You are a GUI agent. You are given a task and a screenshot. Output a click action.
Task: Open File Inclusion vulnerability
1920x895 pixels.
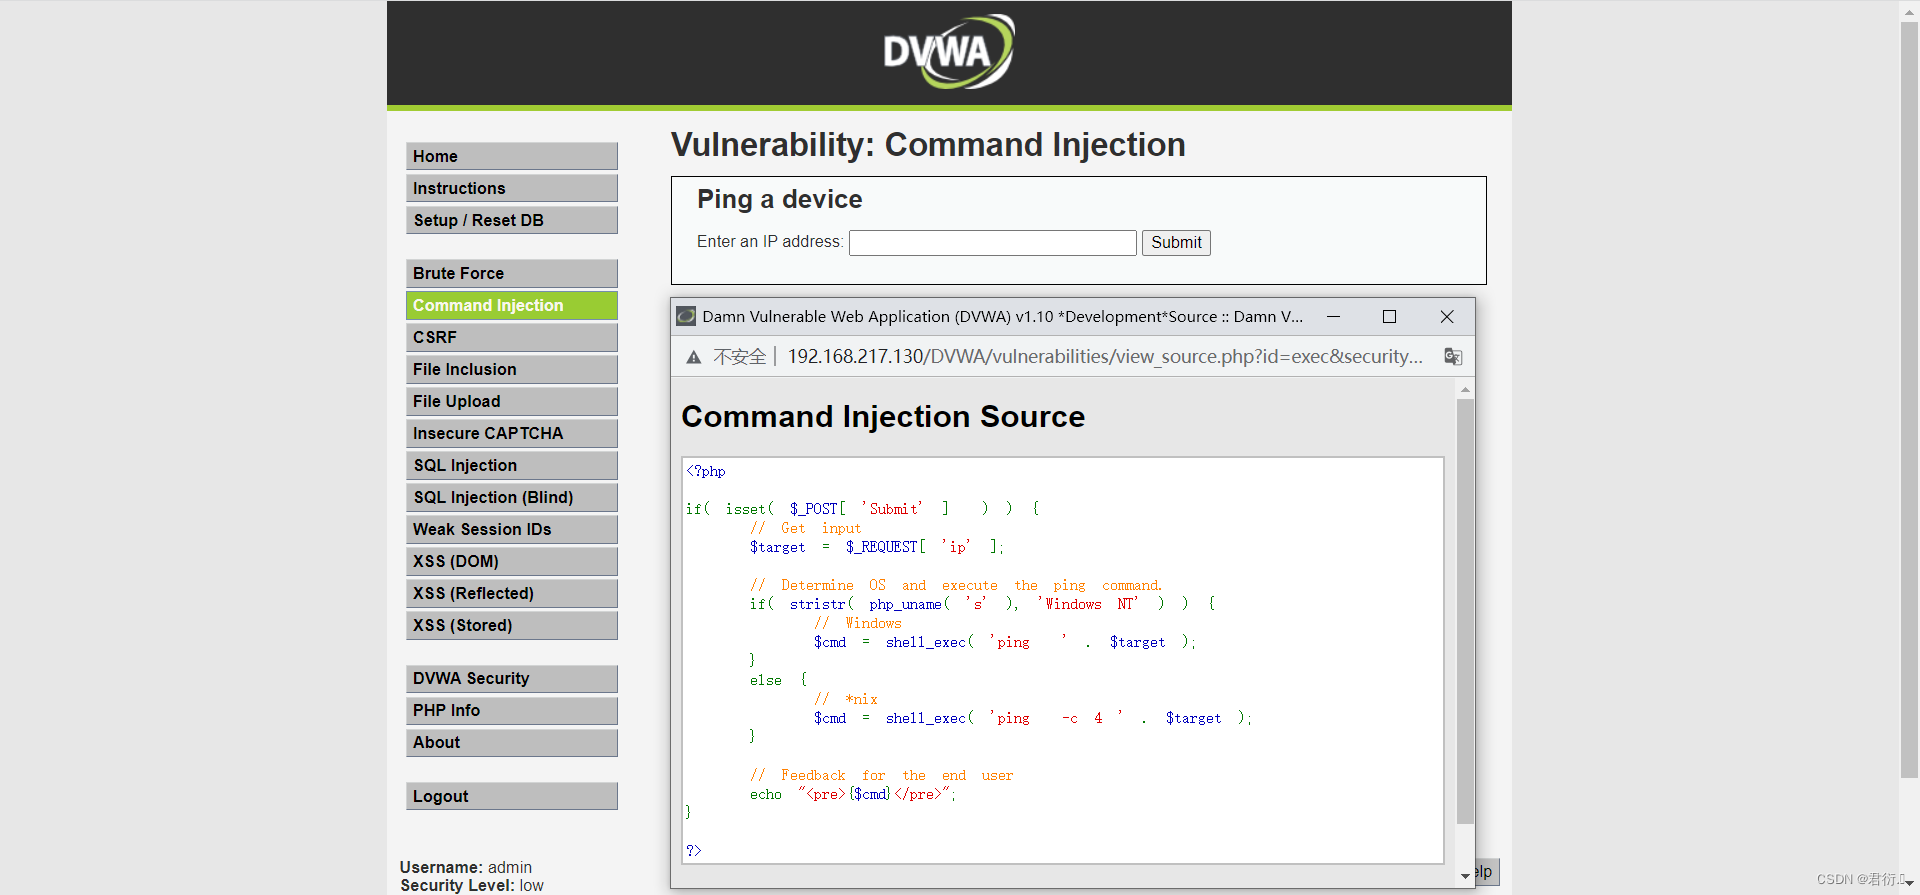(x=512, y=369)
